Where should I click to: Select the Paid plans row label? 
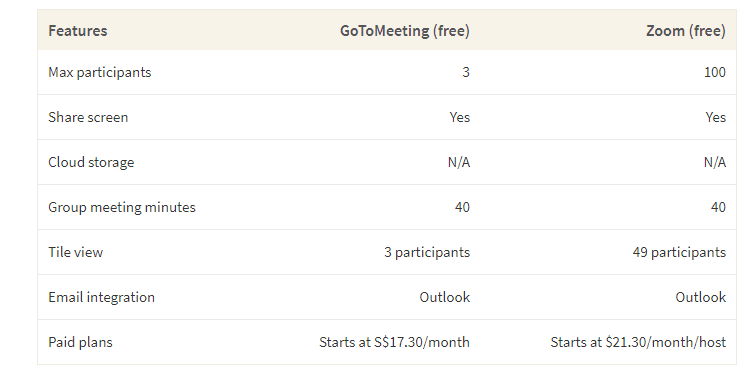coord(81,342)
